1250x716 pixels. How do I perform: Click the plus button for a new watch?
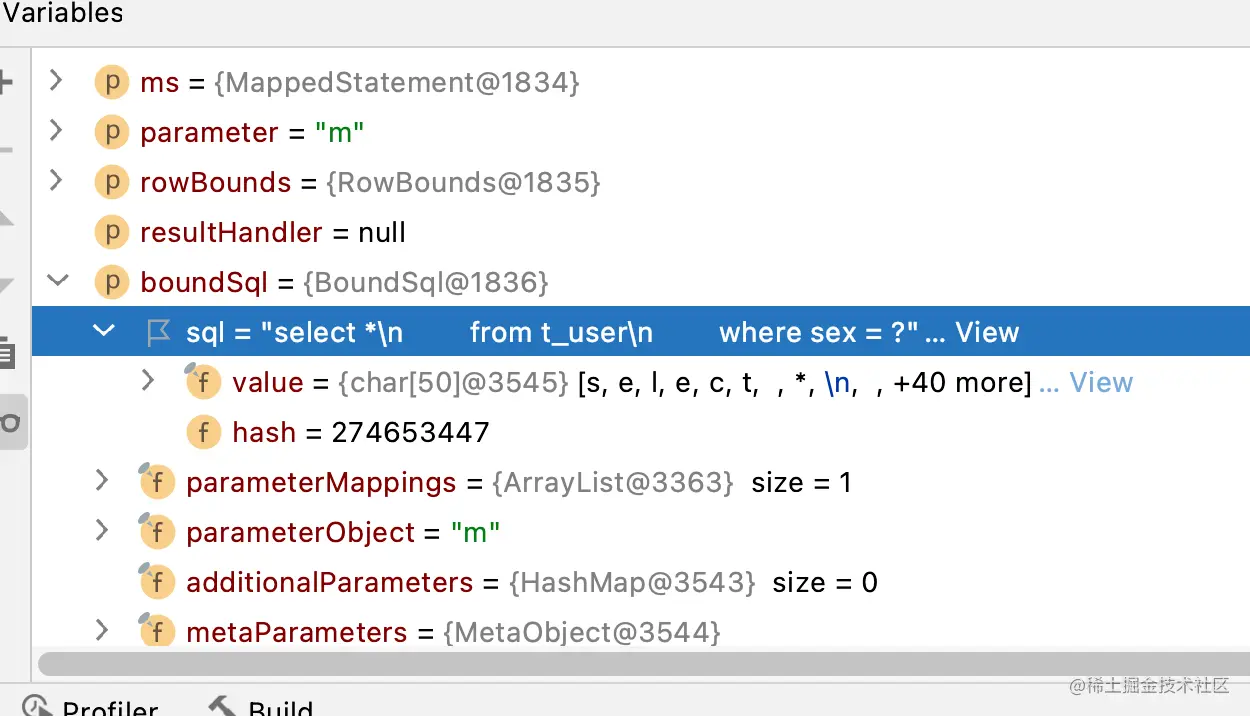click(x=6, y=82)
